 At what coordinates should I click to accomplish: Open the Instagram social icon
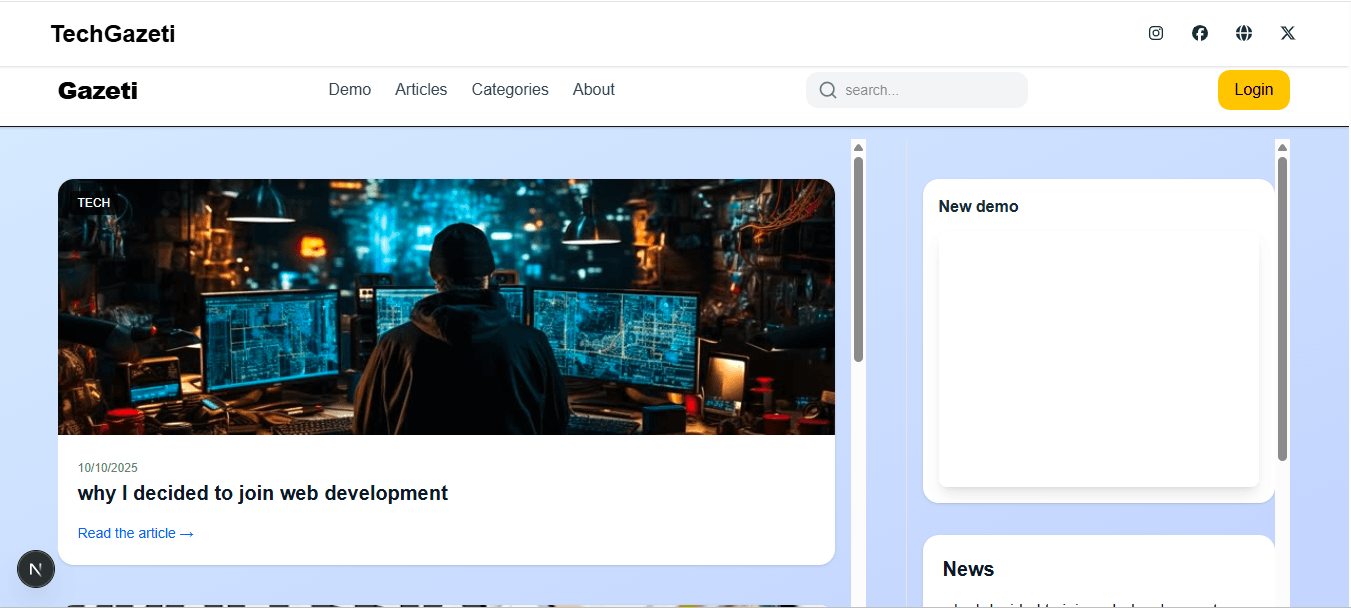coord(1155,33)
